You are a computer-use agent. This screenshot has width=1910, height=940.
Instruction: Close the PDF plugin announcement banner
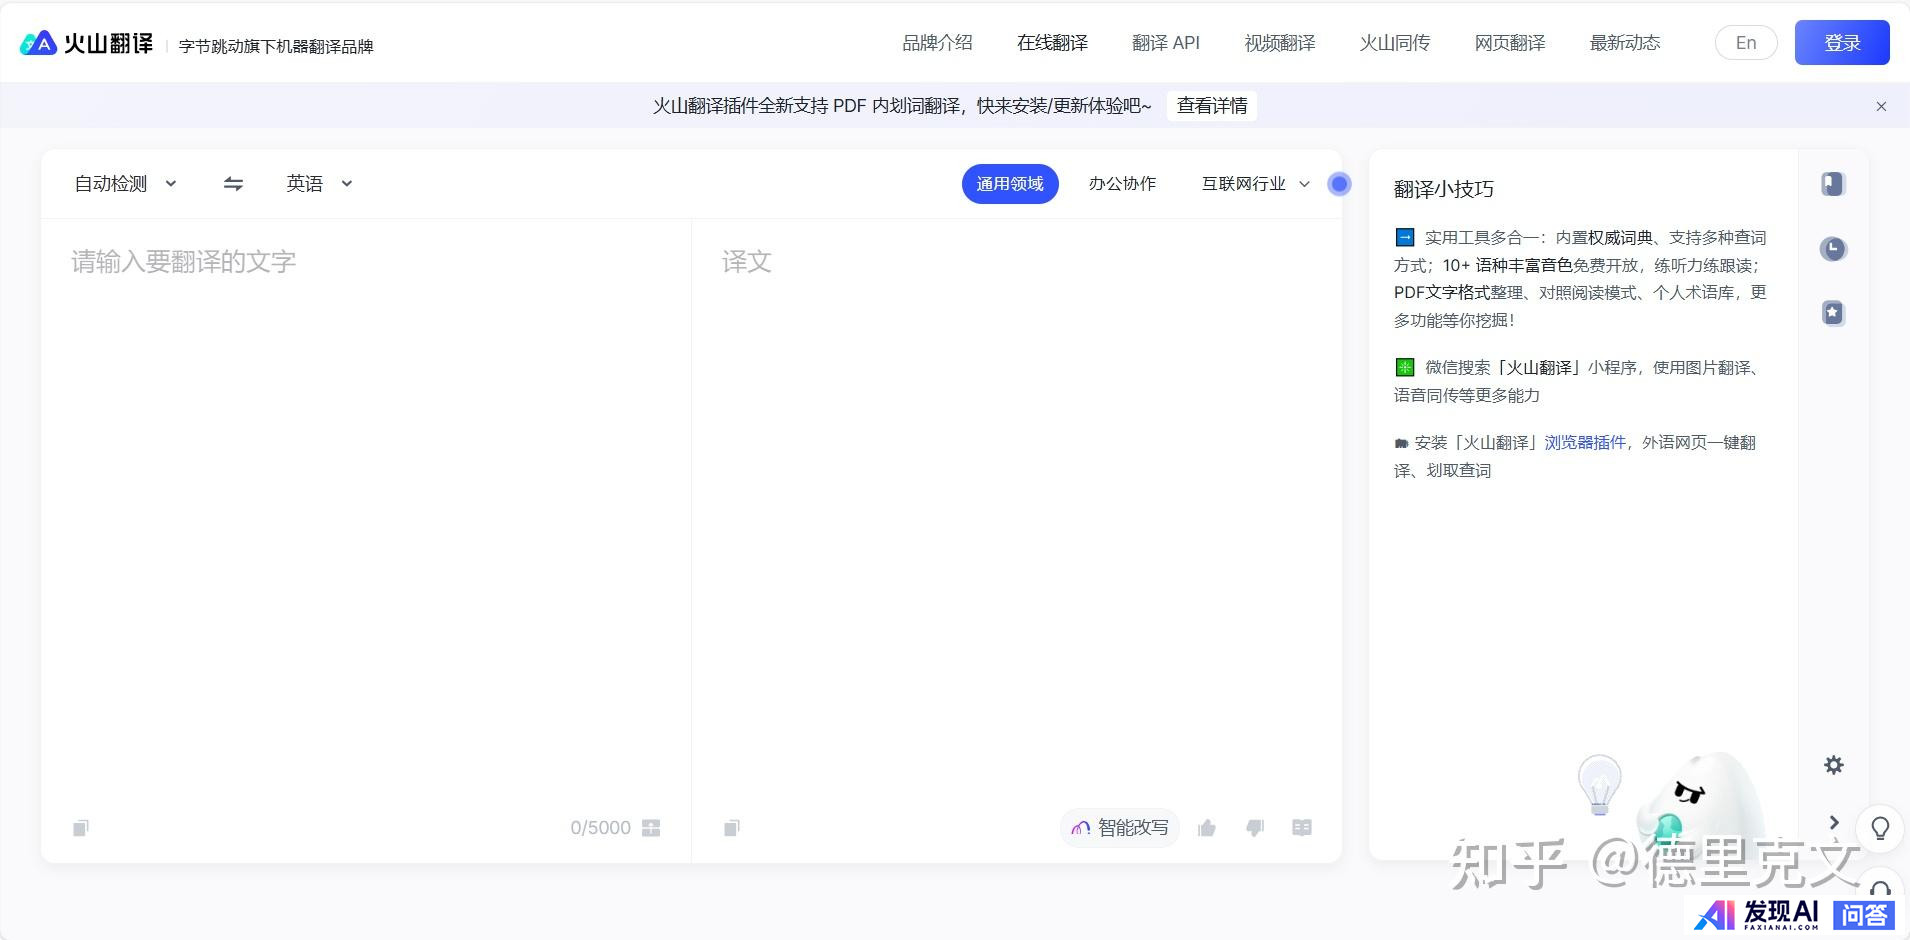coord(1881,106)
